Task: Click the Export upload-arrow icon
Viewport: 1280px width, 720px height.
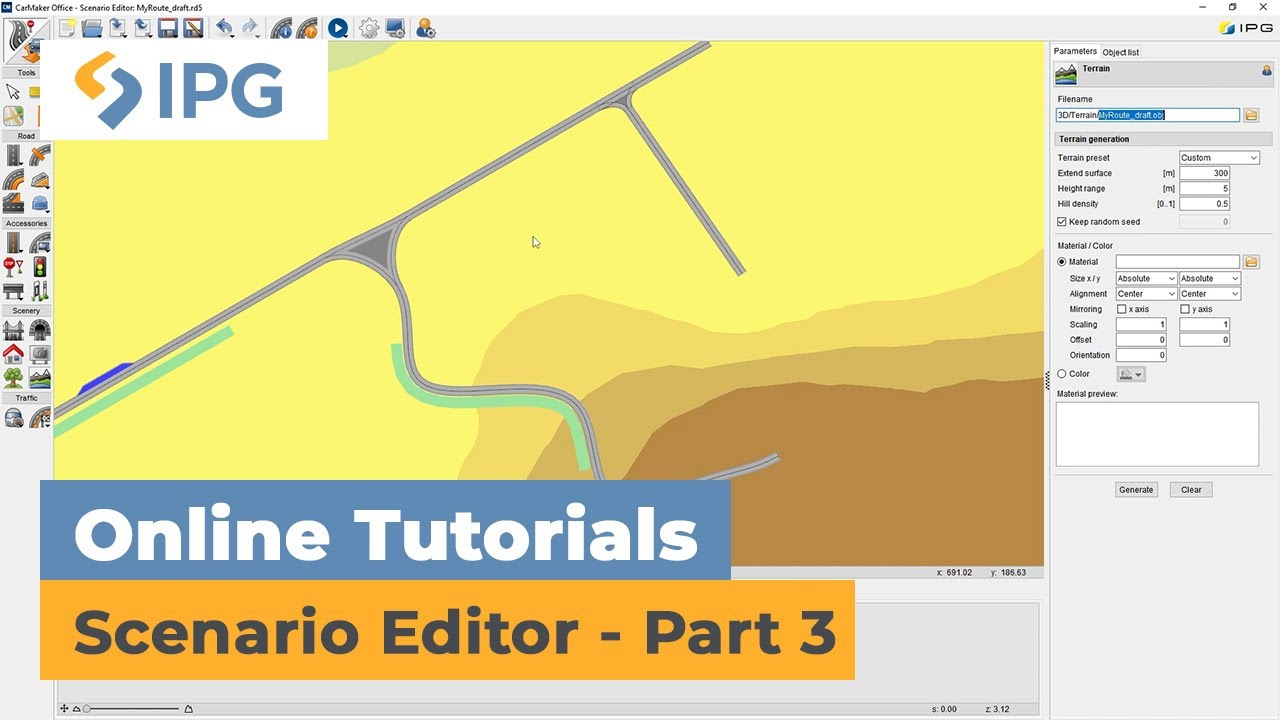Action: click(143, 28)
